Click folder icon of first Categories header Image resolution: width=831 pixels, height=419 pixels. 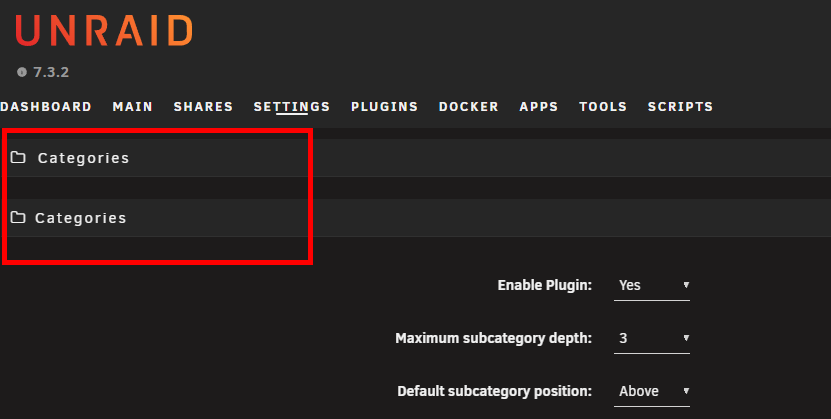click(18, 157)
